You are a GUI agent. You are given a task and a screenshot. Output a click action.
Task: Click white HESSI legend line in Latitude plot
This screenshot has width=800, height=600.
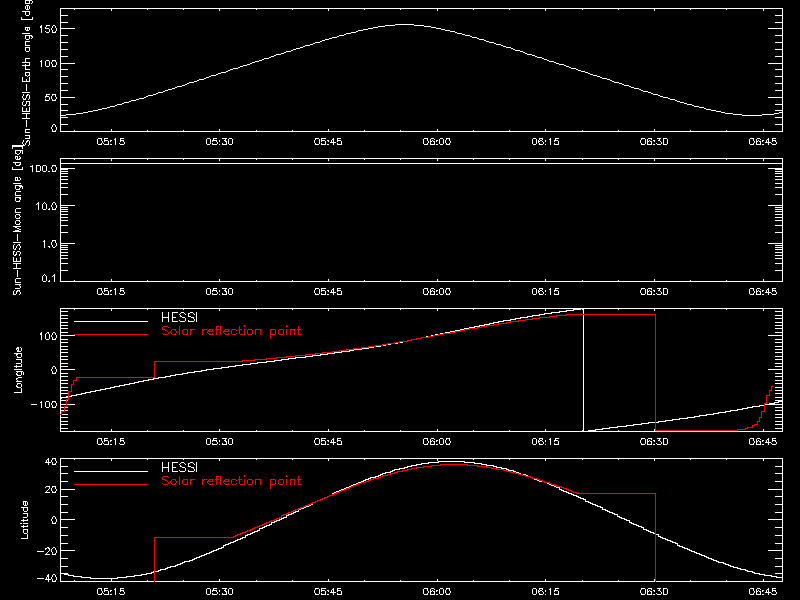tap(111, 471)
